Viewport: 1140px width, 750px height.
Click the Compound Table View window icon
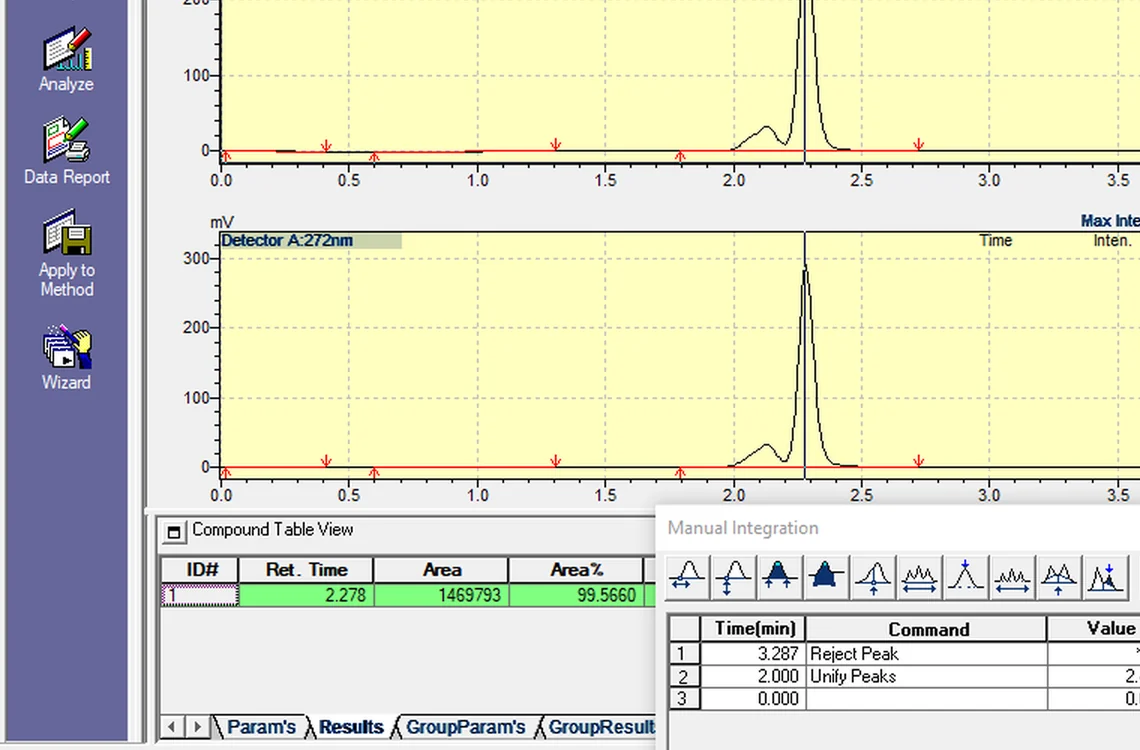(x=174, y=532)
